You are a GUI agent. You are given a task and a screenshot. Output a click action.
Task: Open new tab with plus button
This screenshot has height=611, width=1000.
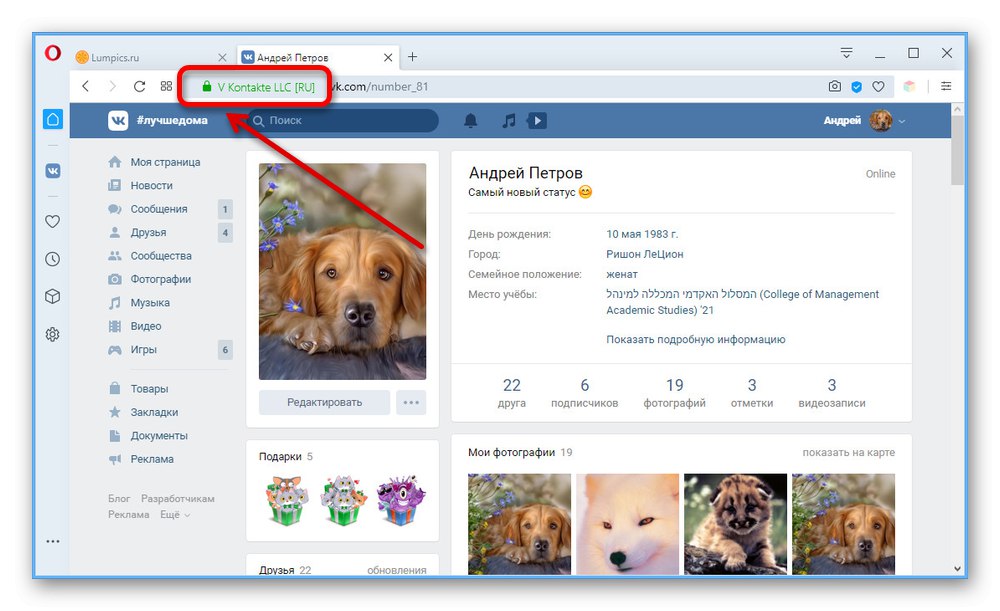(413, 57)
